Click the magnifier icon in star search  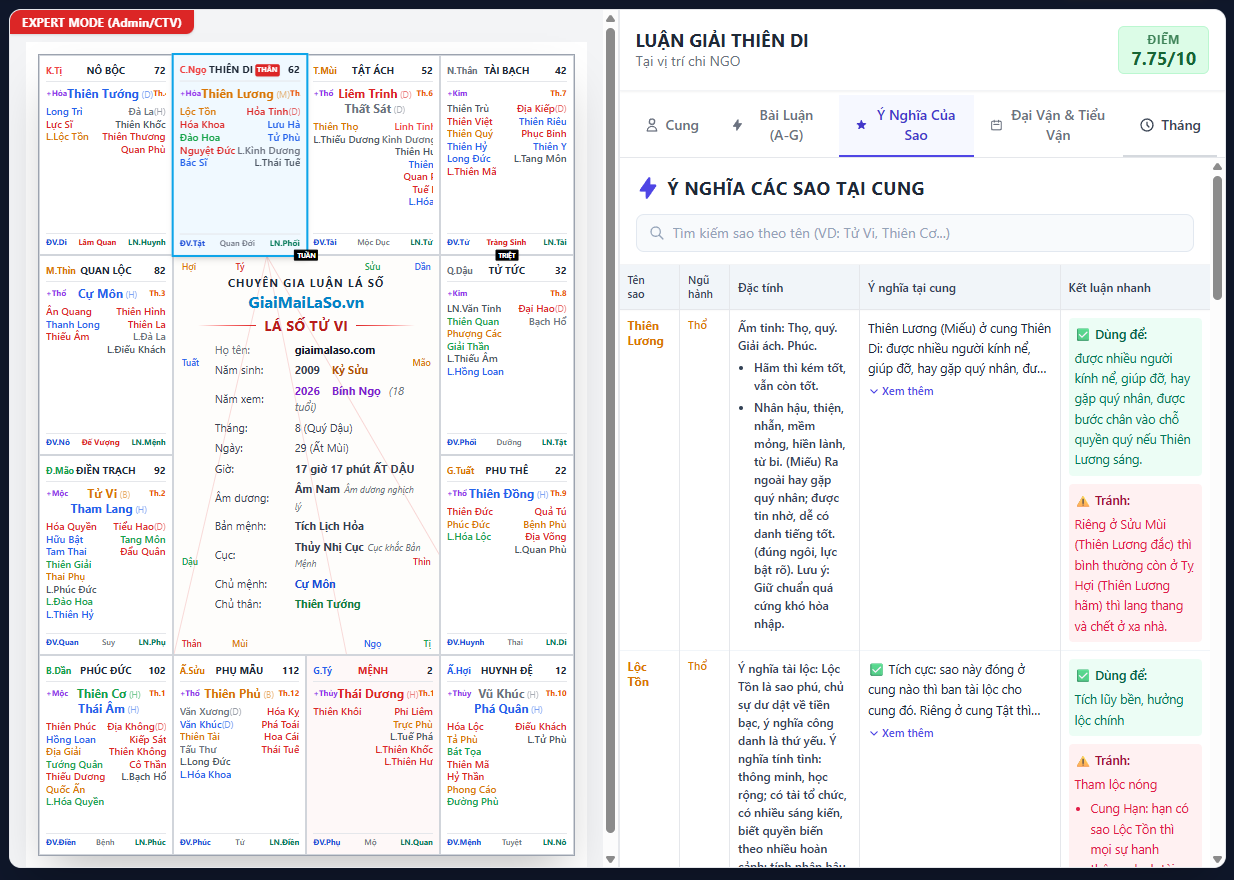(x=657, y=233)
